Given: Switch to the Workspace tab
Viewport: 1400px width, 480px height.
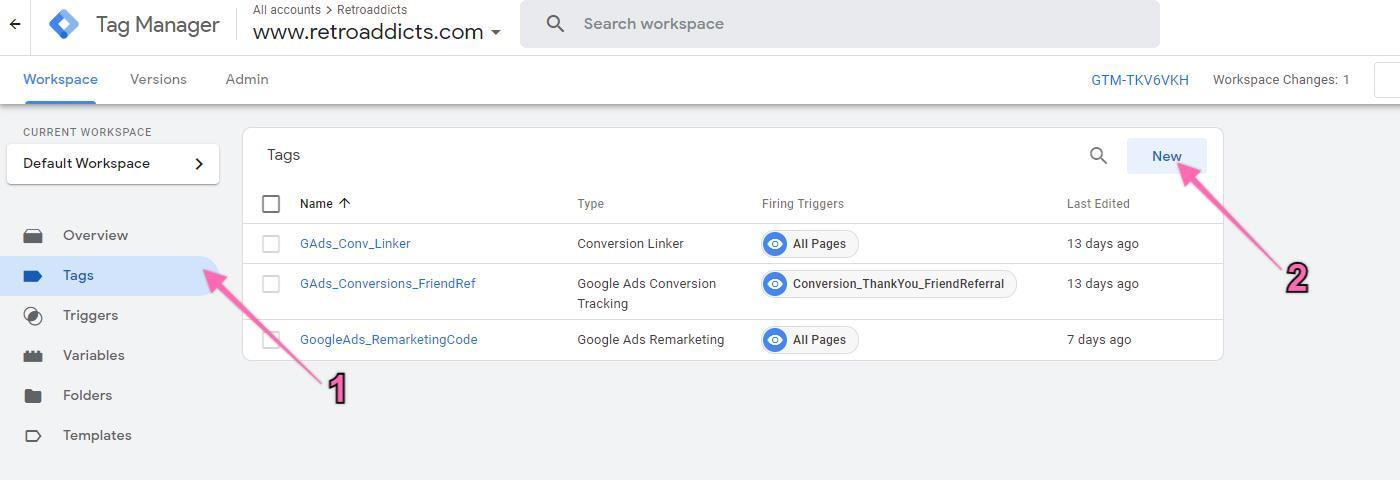Looking at the screenshot, I should point(60,80).
